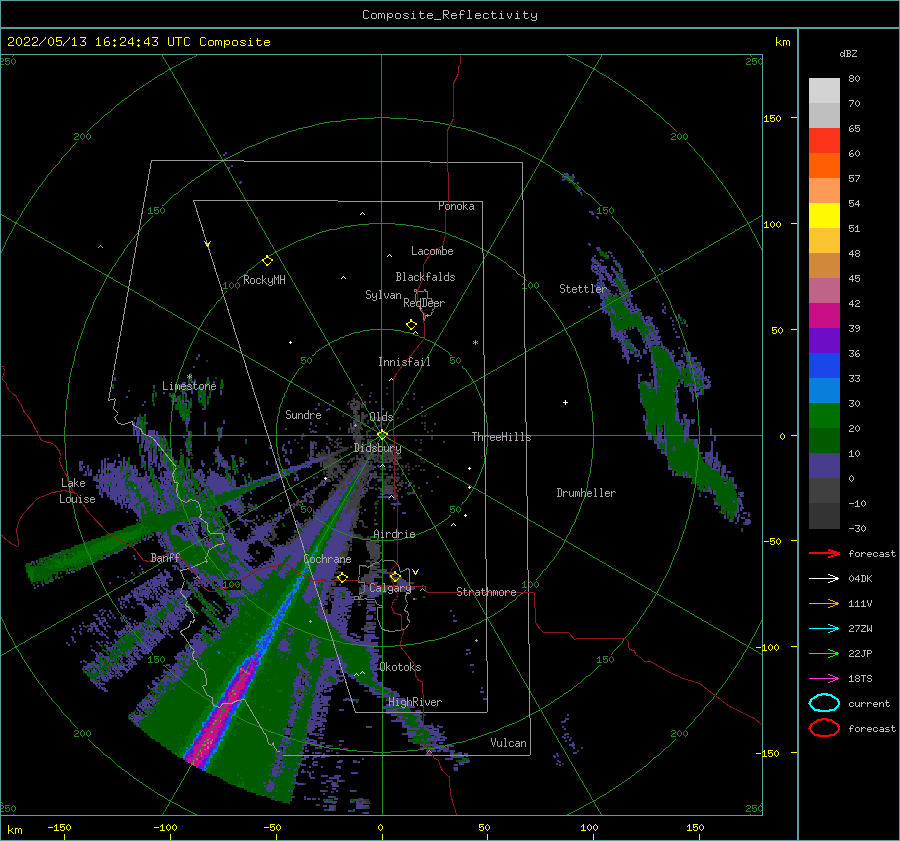Viewport: 900px width, 841px height.
Task: Click the HighRiver label
Action: click(415, 702)
